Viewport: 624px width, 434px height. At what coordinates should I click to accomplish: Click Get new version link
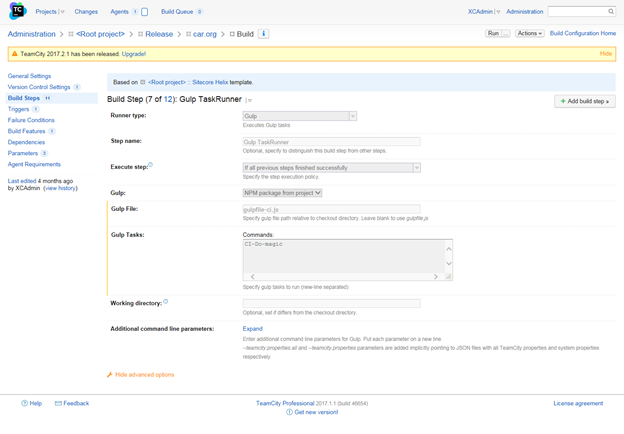[x=316, y=412]
